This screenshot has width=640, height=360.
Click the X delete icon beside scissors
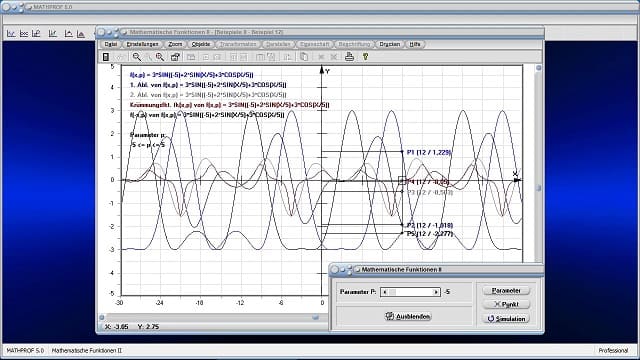coord(334,57)
